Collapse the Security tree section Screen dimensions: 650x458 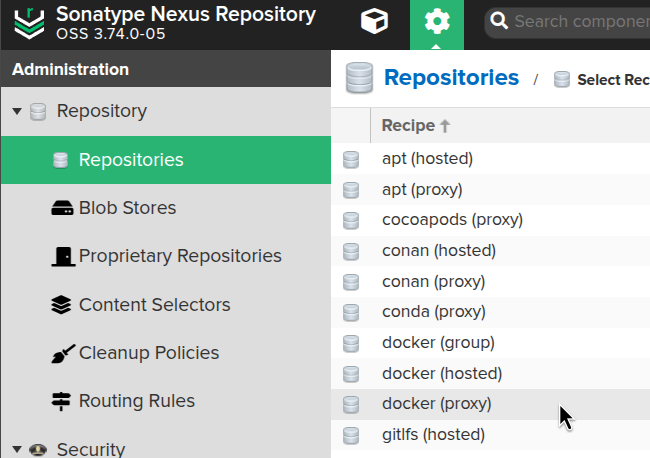[17, 449]
